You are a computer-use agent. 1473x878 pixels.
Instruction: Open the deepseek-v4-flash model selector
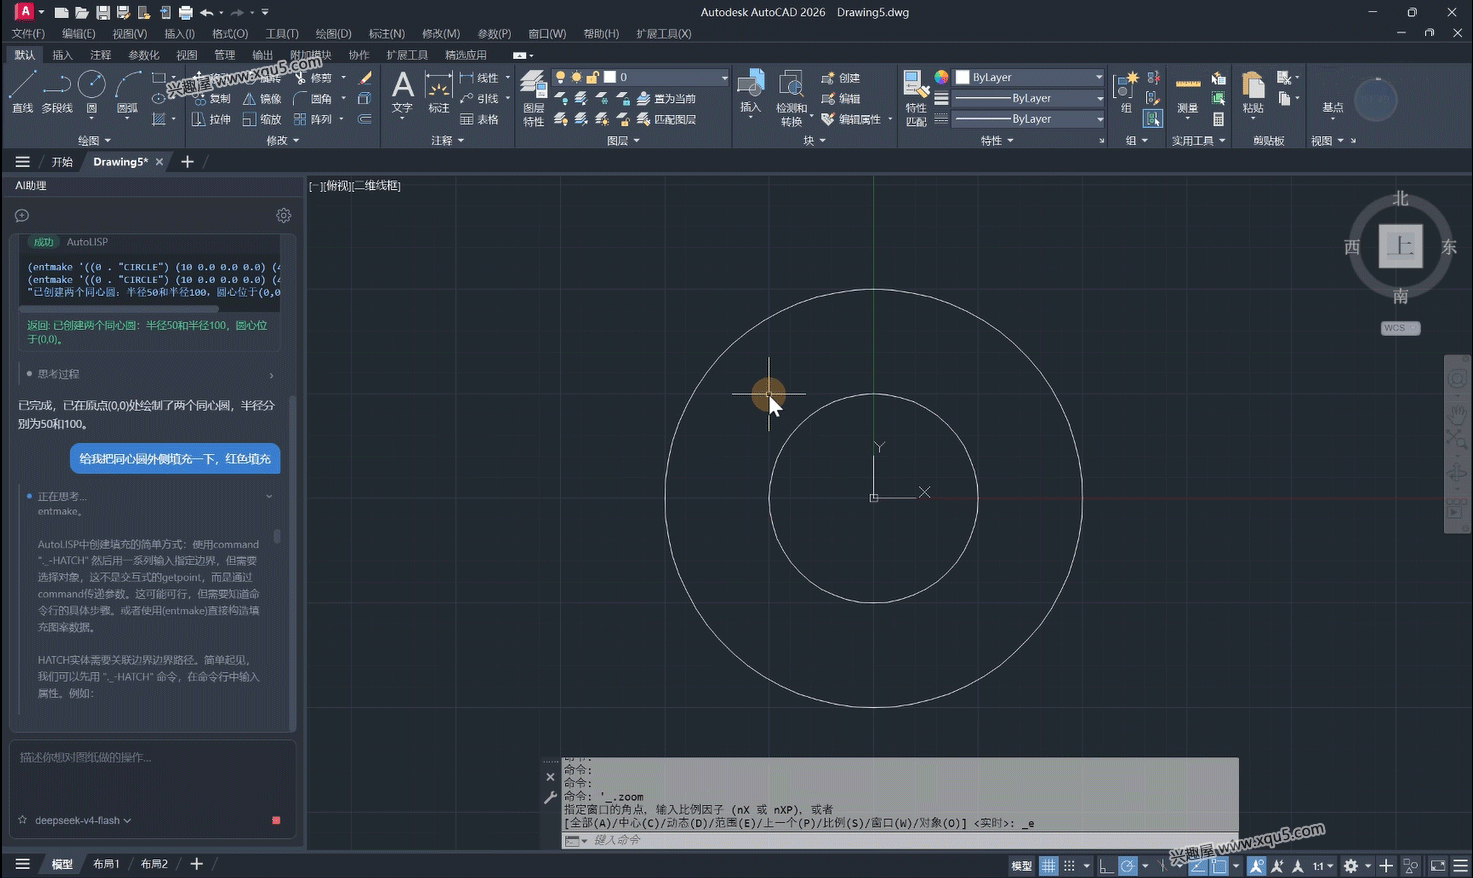(82, 820)
